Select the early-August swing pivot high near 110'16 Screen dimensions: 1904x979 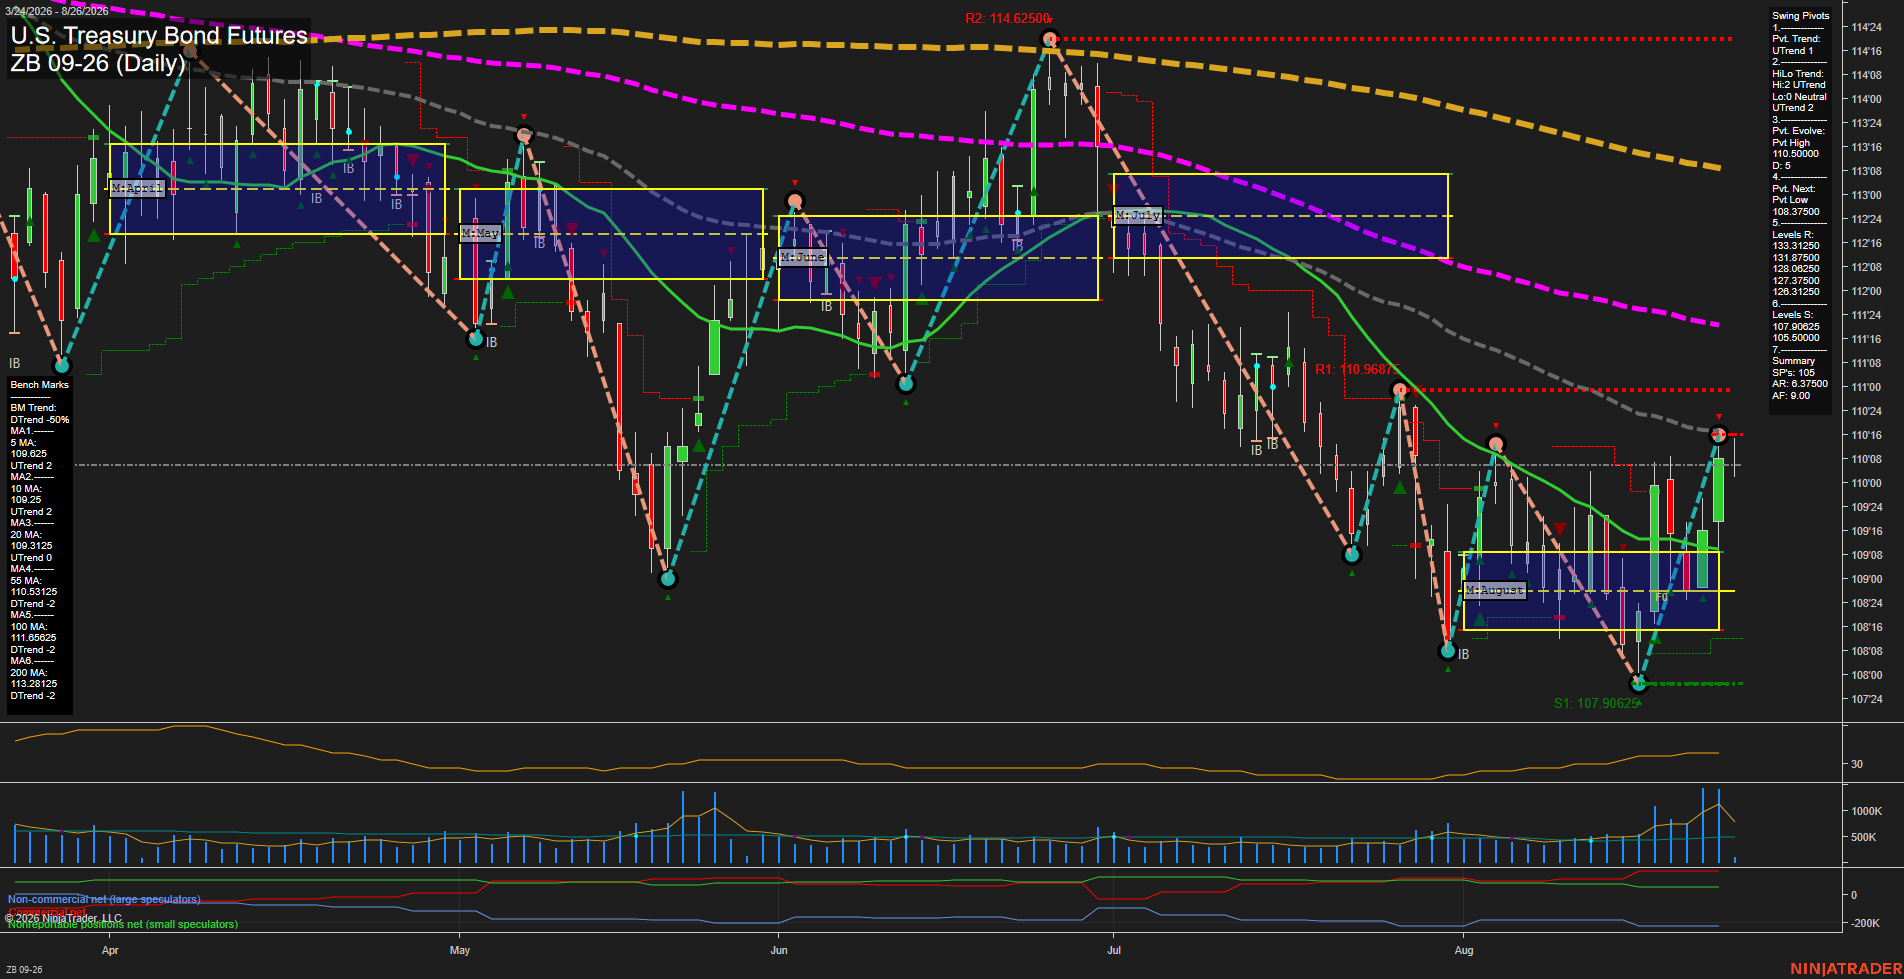pyautogui.click(x=1495, y=444)
